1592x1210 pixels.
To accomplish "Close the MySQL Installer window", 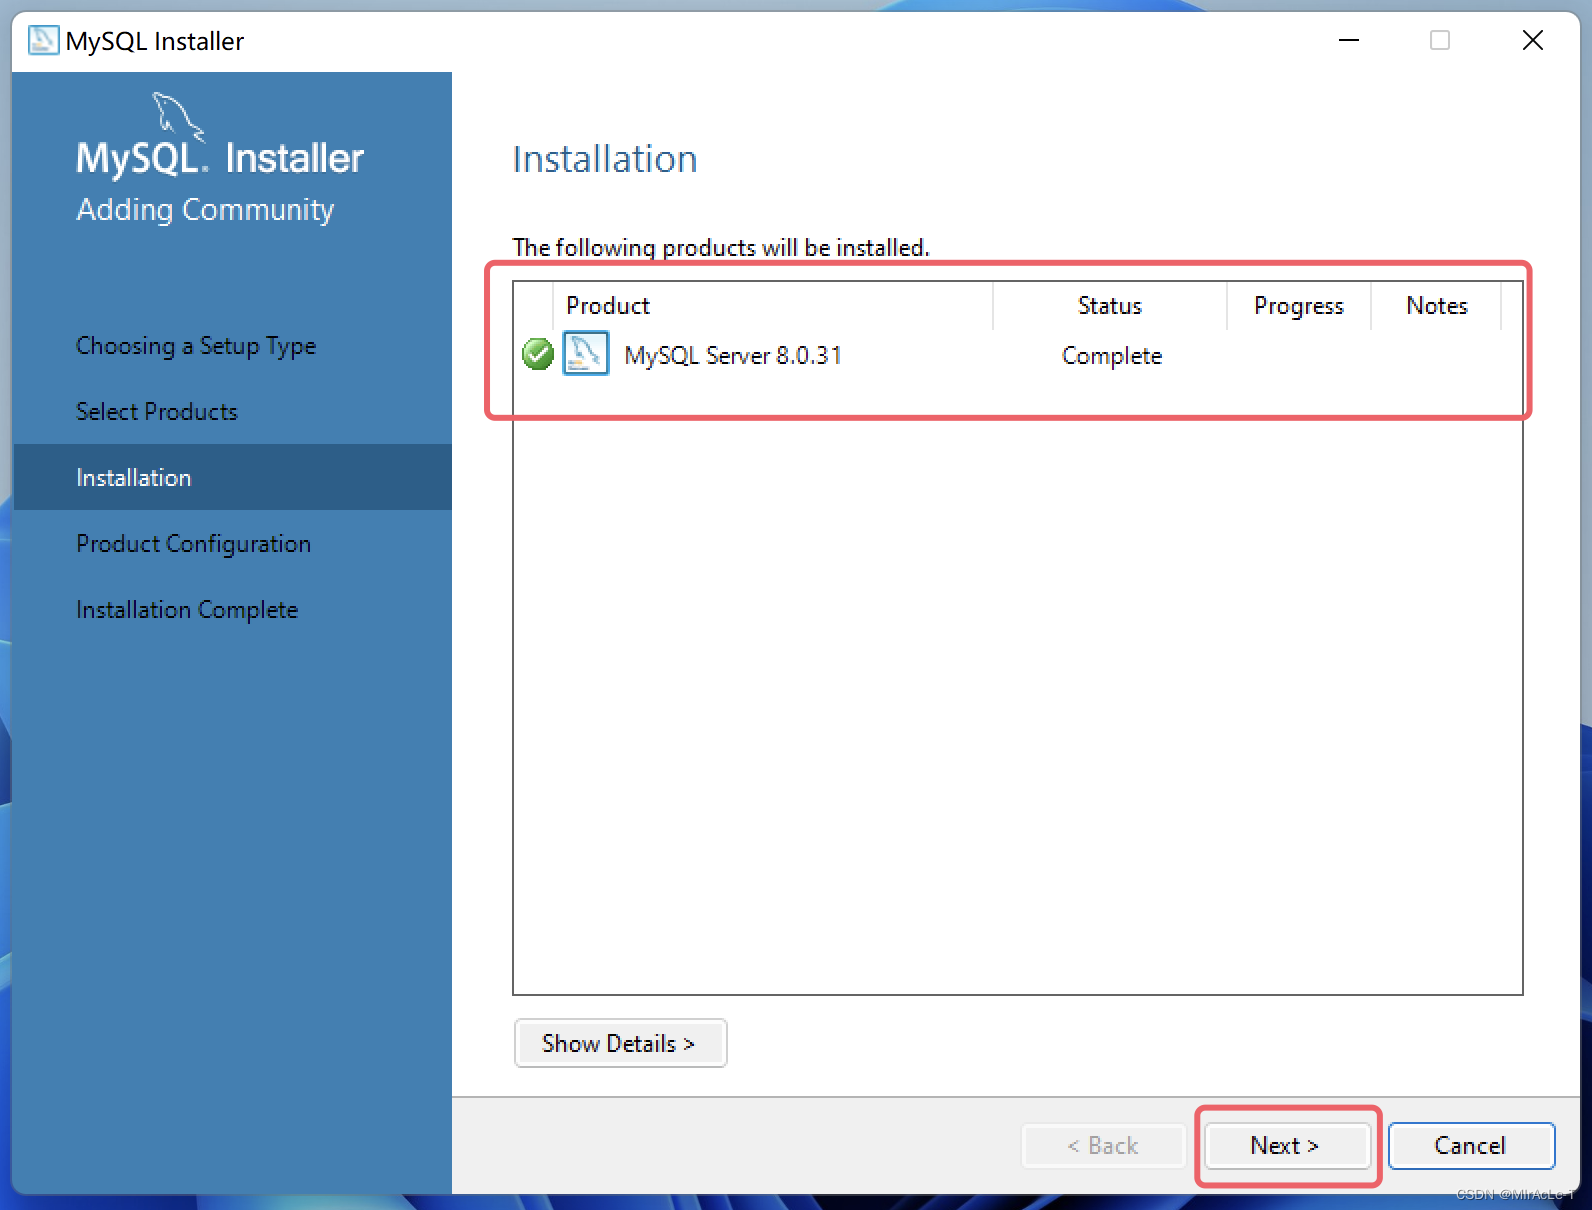I will pos(1533,40).
